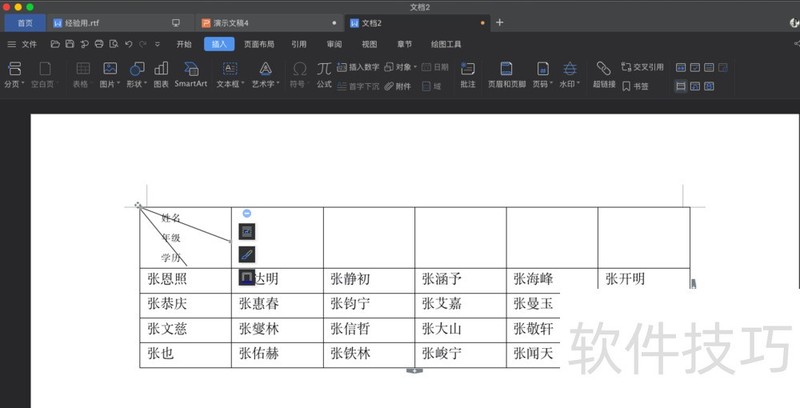Click the floating layout options icon
Image resolution: width=800 pixels, height=408 pixels.
click(246, 231)
